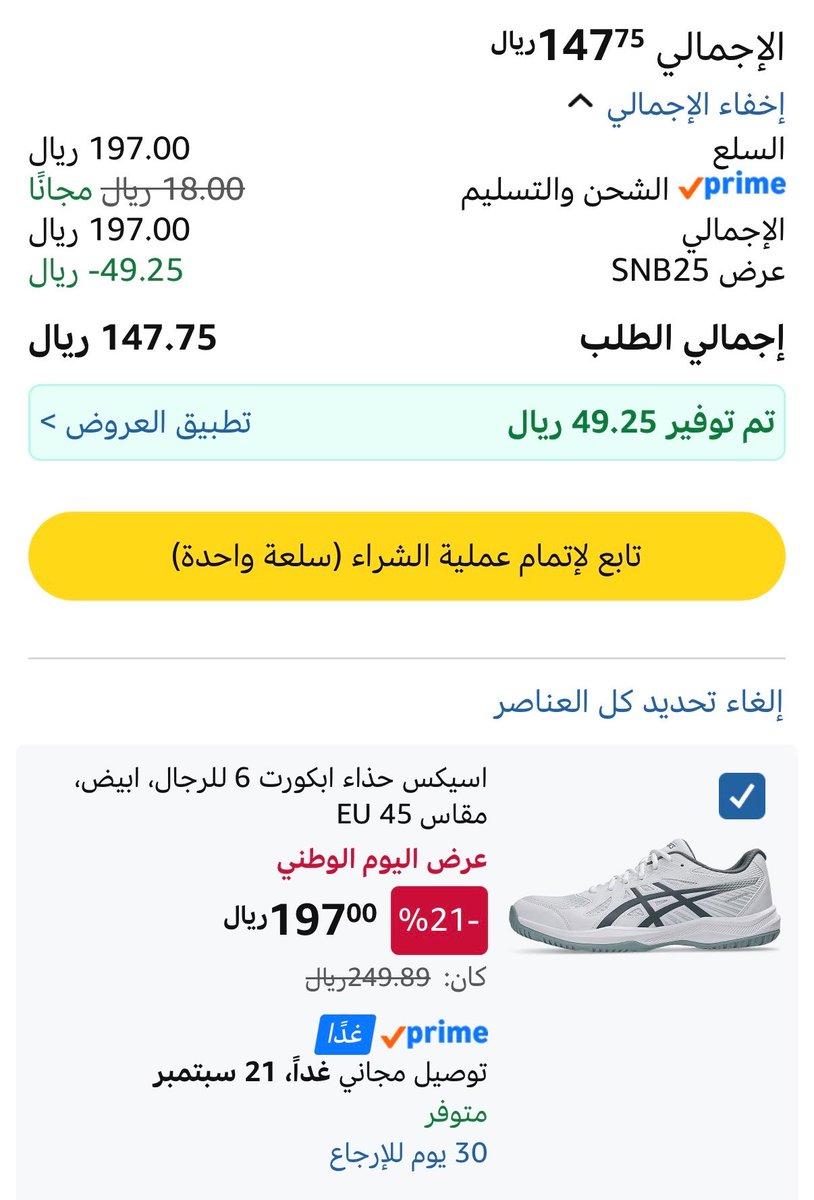Screen dimensions: 814x1200
Task: Uncheck the ASICS shoe item checkbox
Action: click(x=742, y=797)
